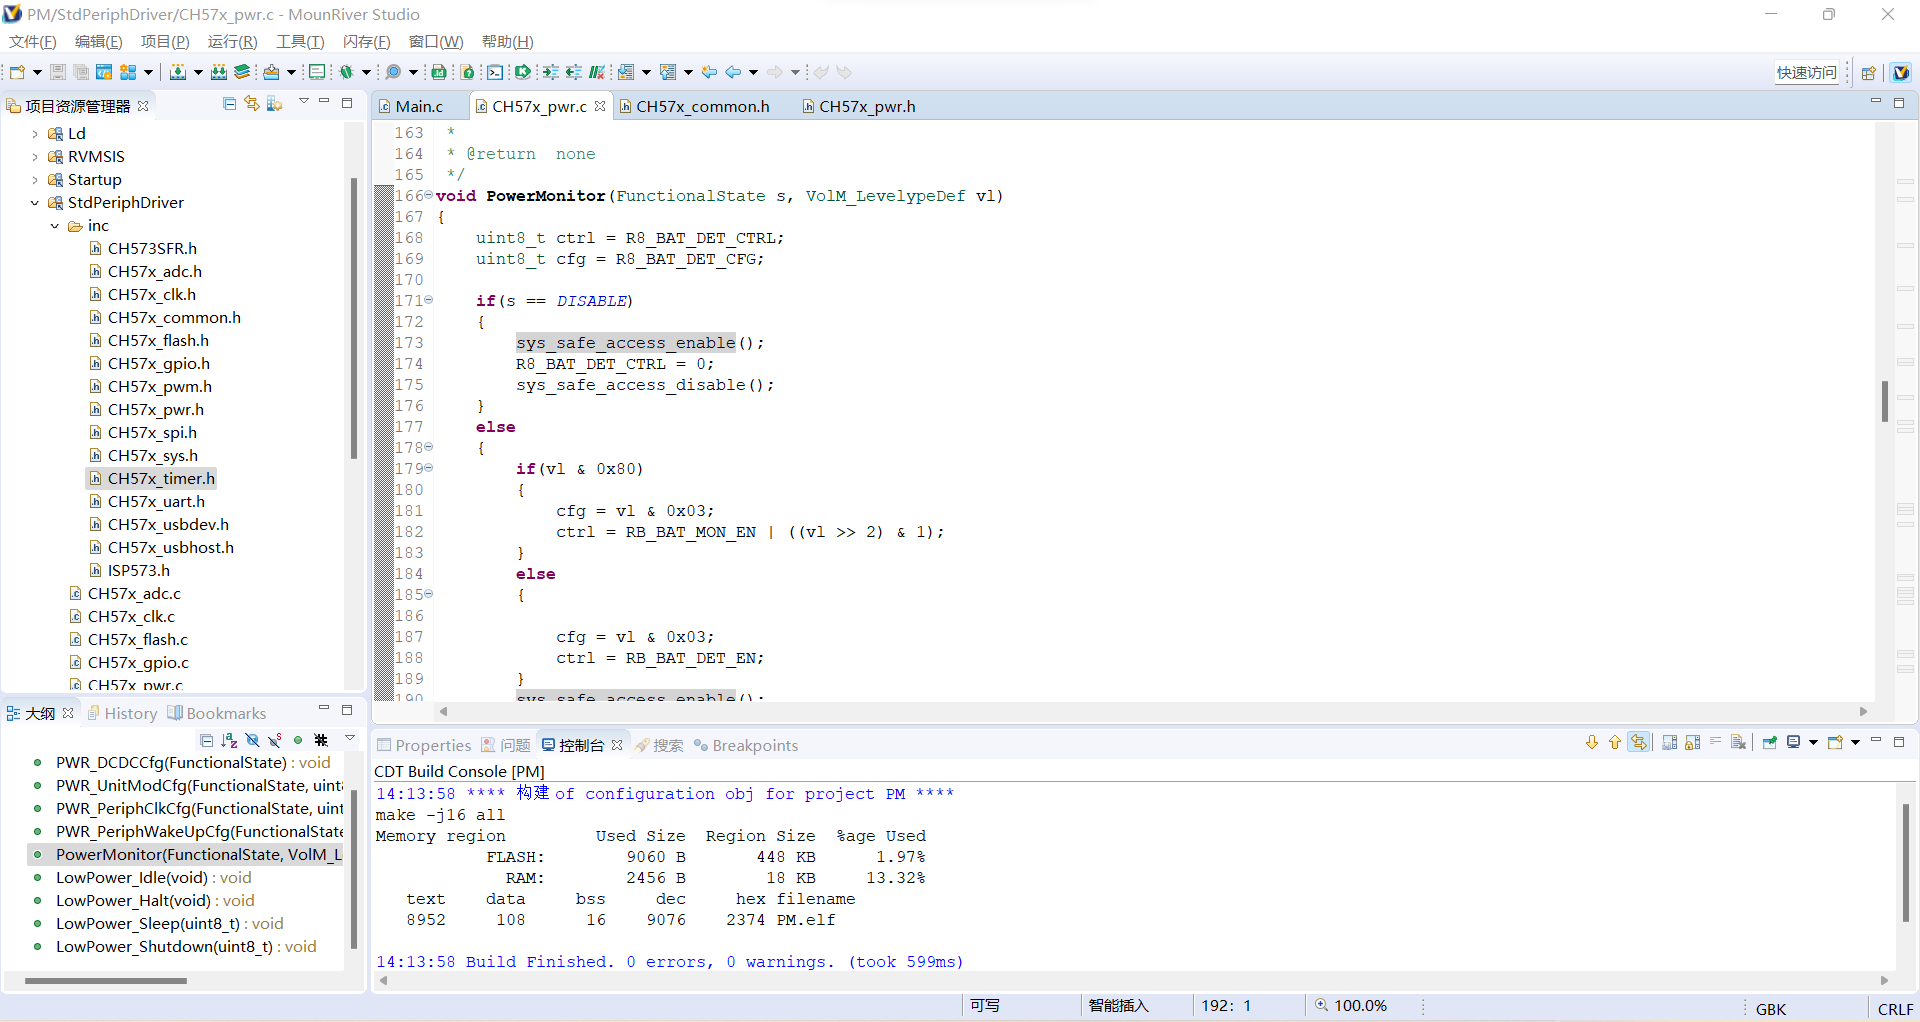Screen dimensions: 1920x1022
Task: Click the Build project toolbar icon
Action: (178, 72)
